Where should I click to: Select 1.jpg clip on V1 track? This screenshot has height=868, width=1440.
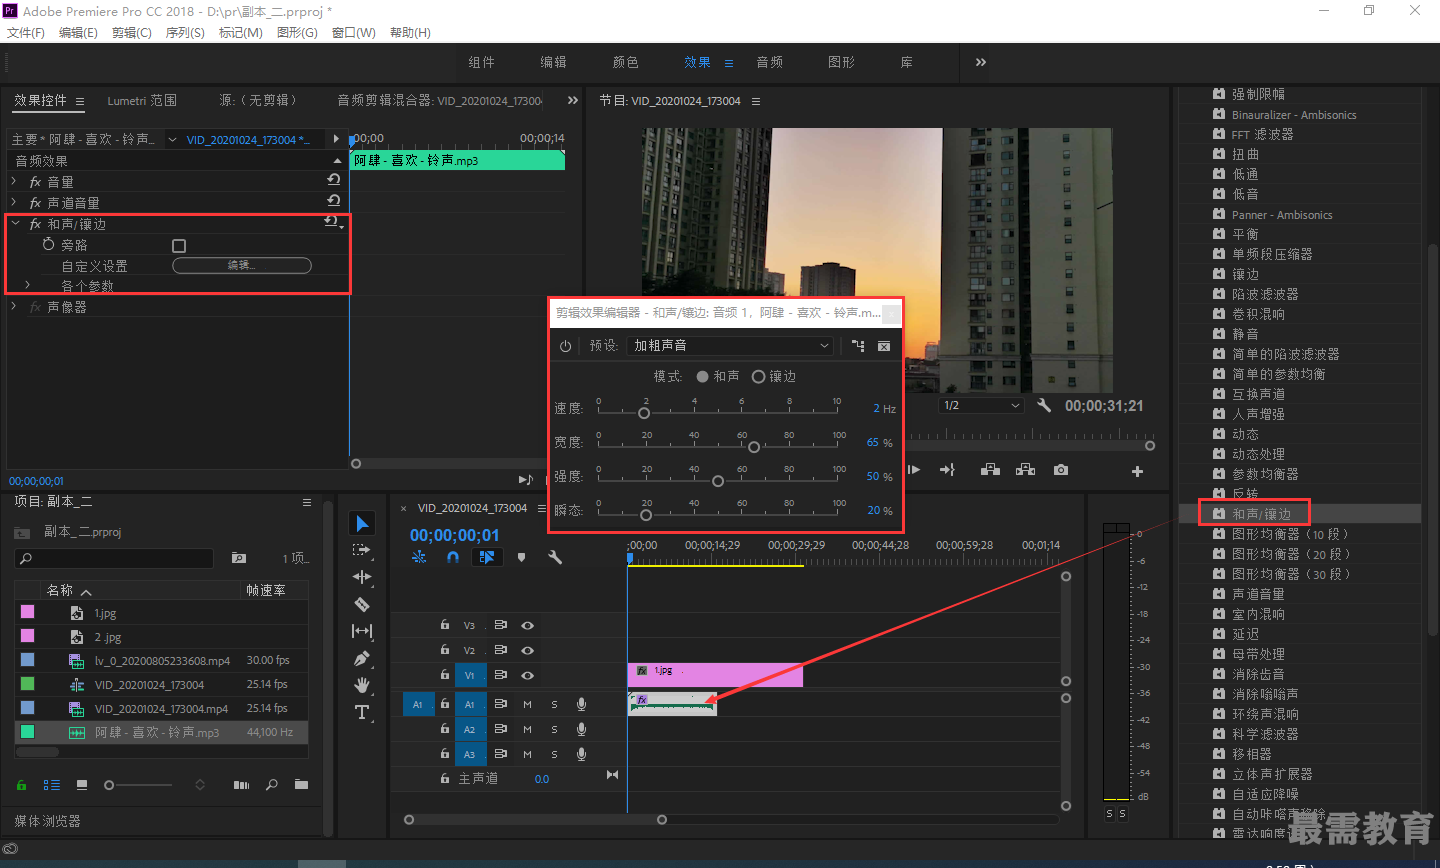click(x=715, y=675)
